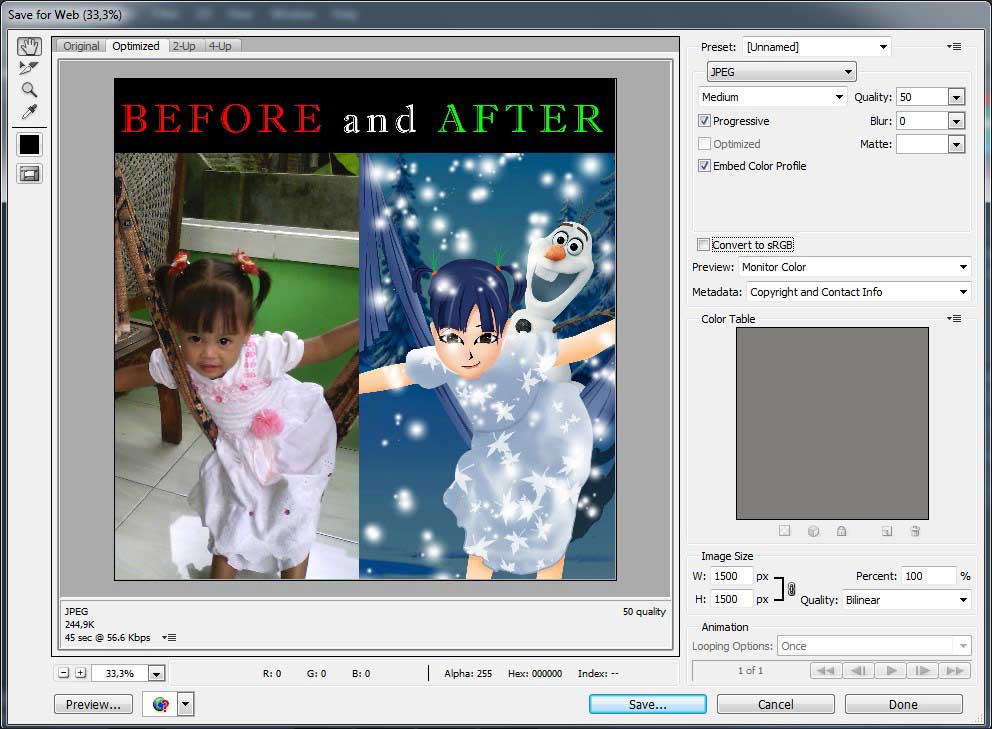Click the image width input field
This screenshot has width=992, height=729.
tap(731, 576)
